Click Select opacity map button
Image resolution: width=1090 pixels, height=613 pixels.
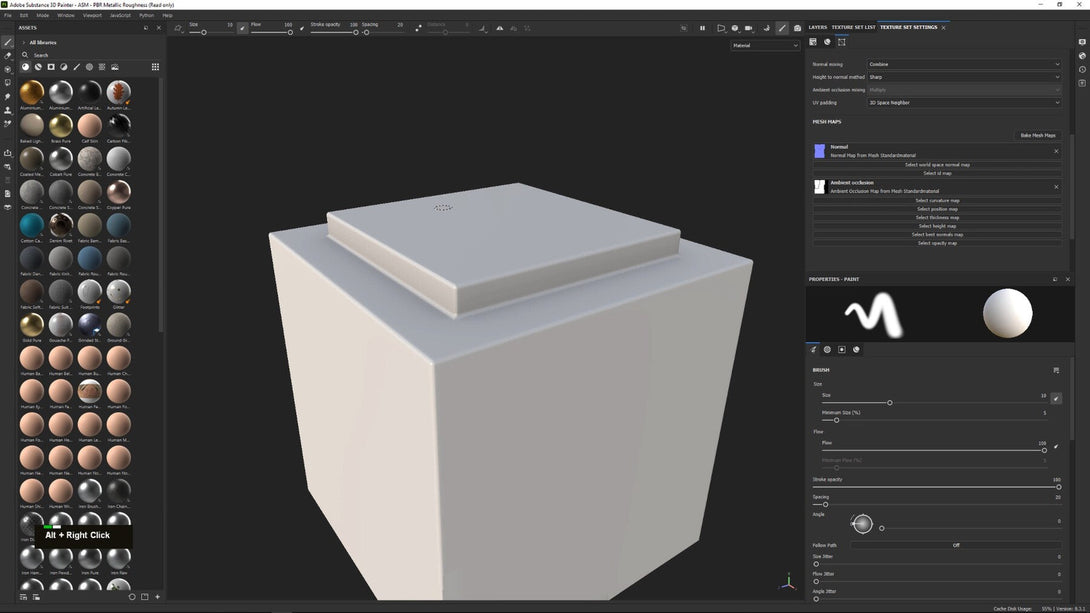point(937,243)
